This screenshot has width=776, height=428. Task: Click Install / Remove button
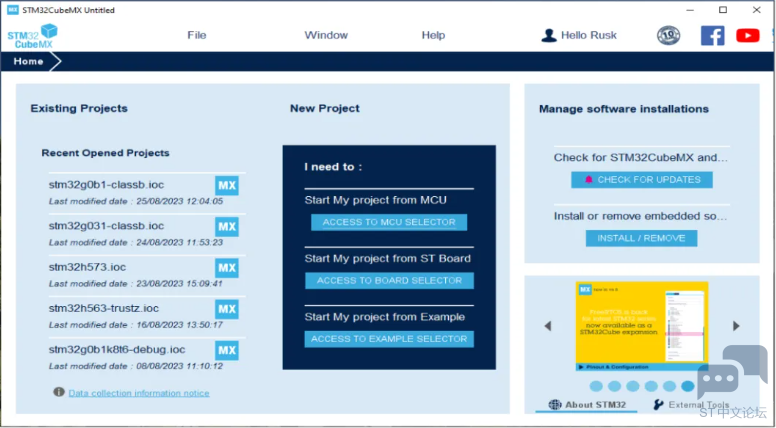pos(641,238)
